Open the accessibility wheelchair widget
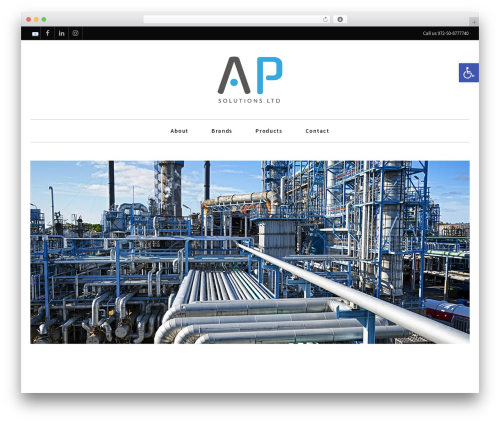Screen dimensions: 500x423 (469, 72)
